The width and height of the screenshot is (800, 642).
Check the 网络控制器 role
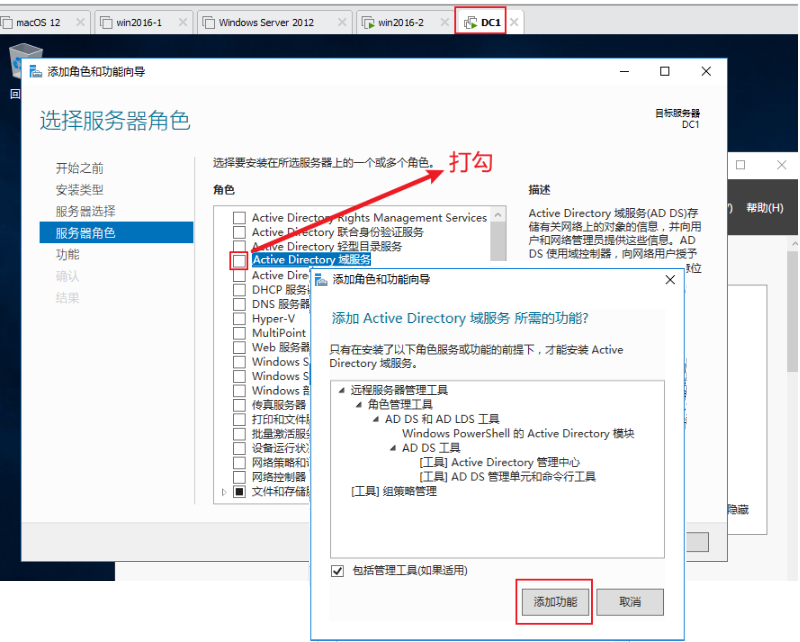(239, 477)
